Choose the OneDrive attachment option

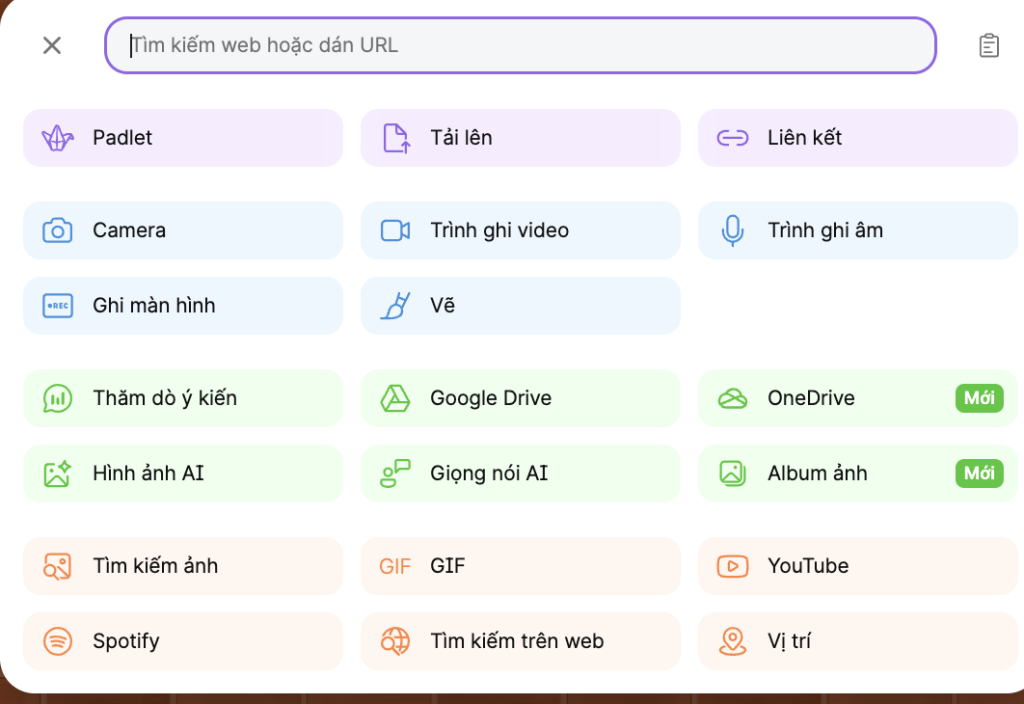(857, 399)
